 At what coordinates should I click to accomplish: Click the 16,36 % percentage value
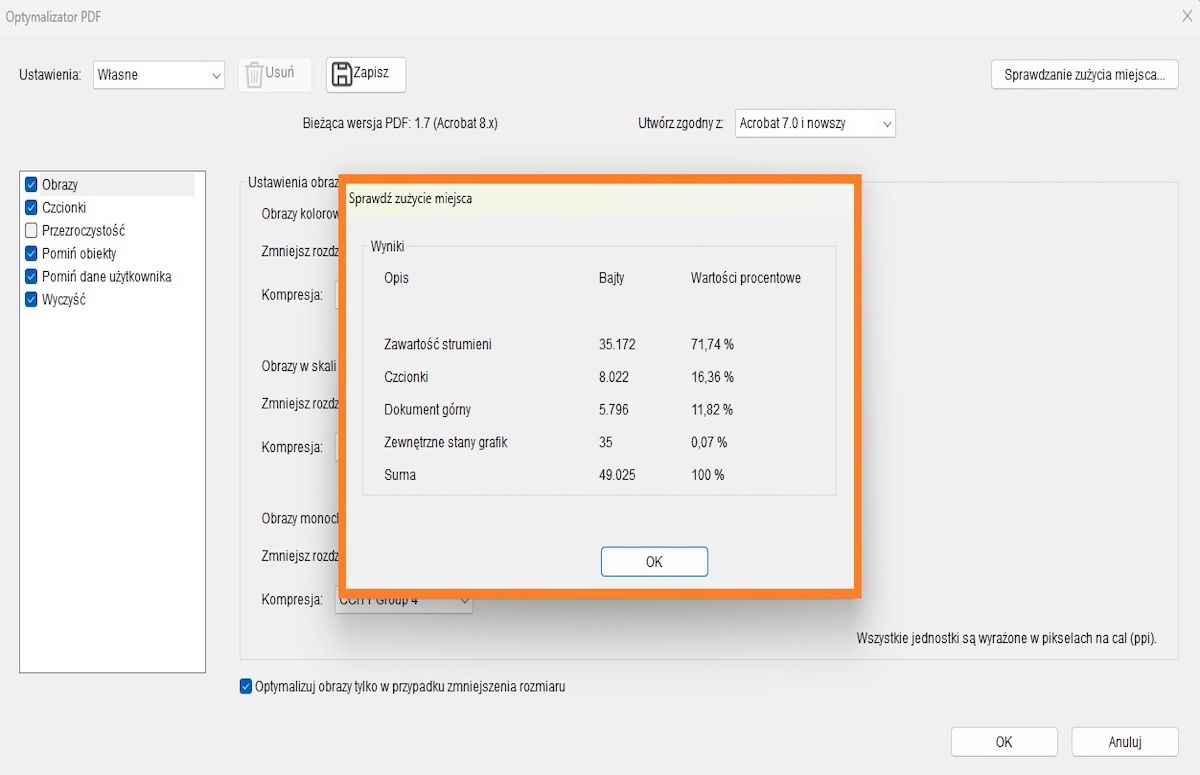pyautogui.click(x=712, y=377)
